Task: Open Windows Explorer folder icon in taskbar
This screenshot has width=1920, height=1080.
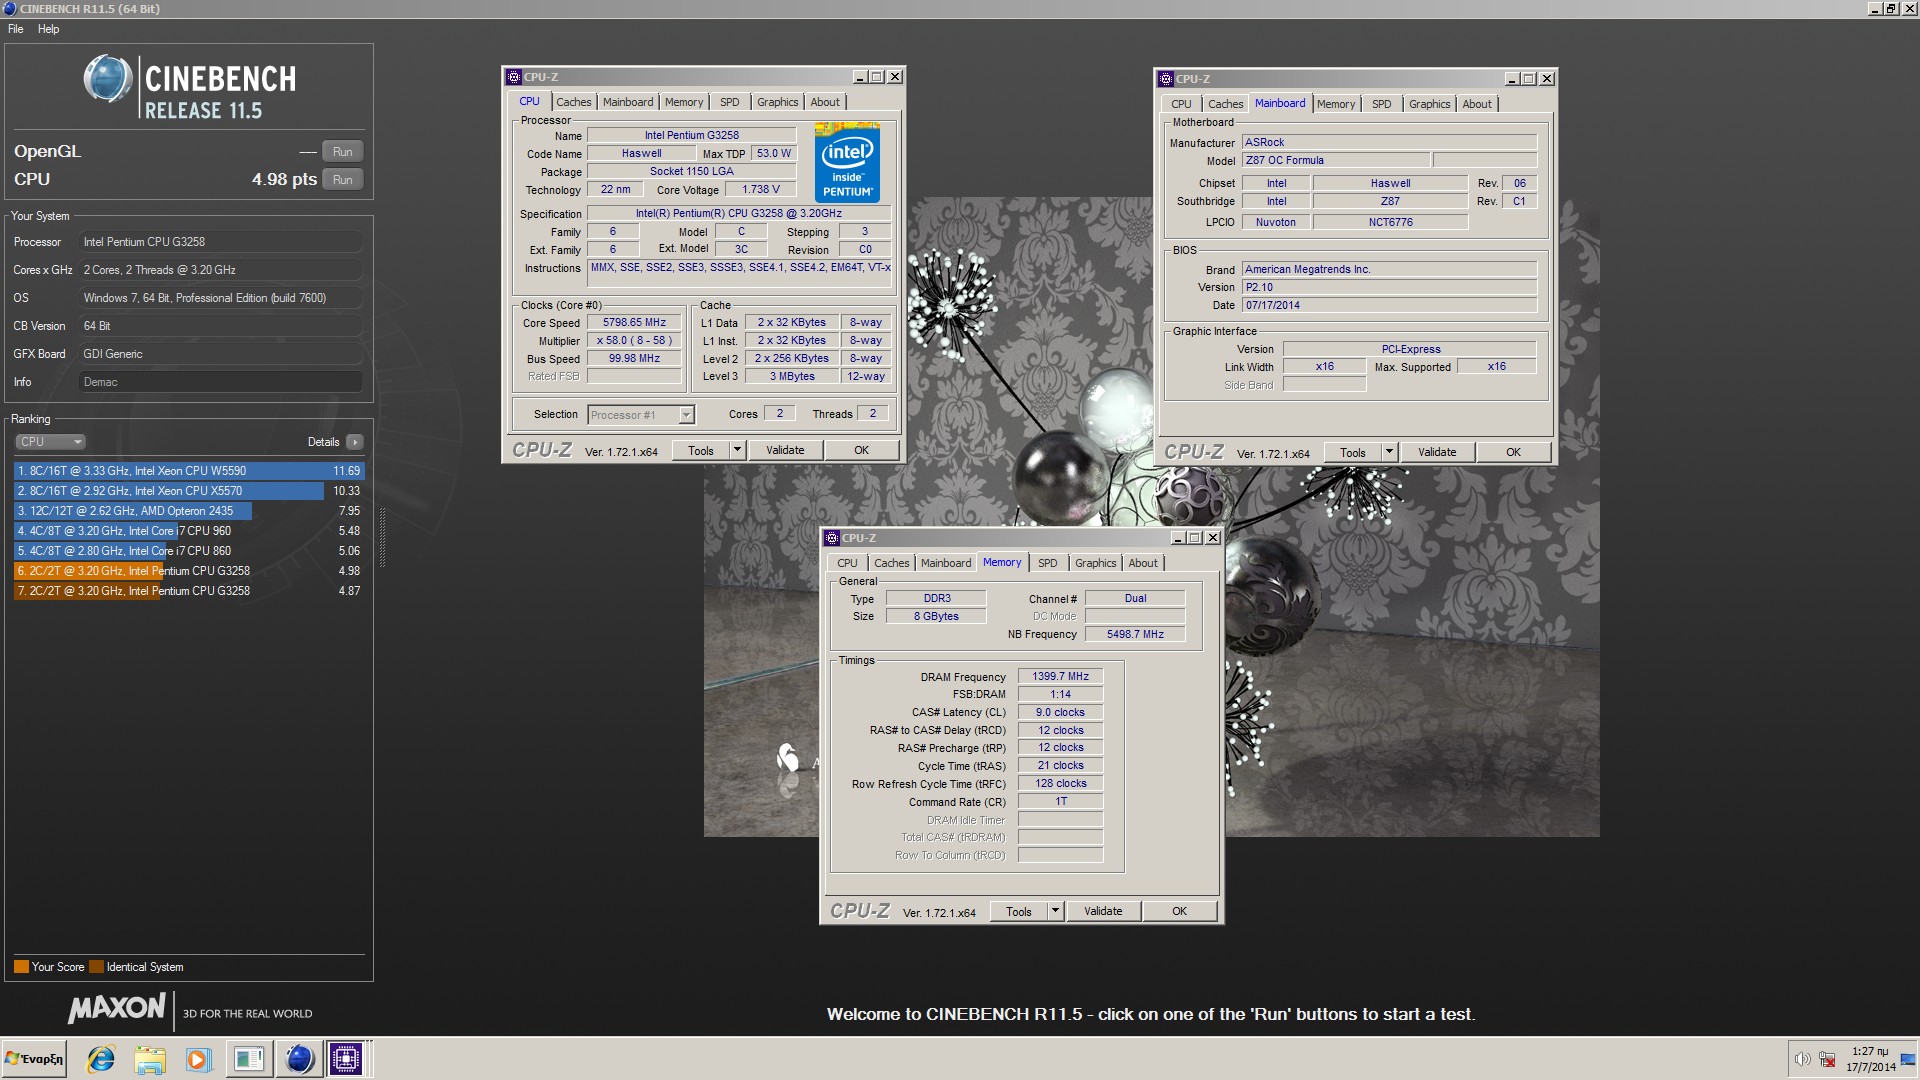Action: (150, 1059)
